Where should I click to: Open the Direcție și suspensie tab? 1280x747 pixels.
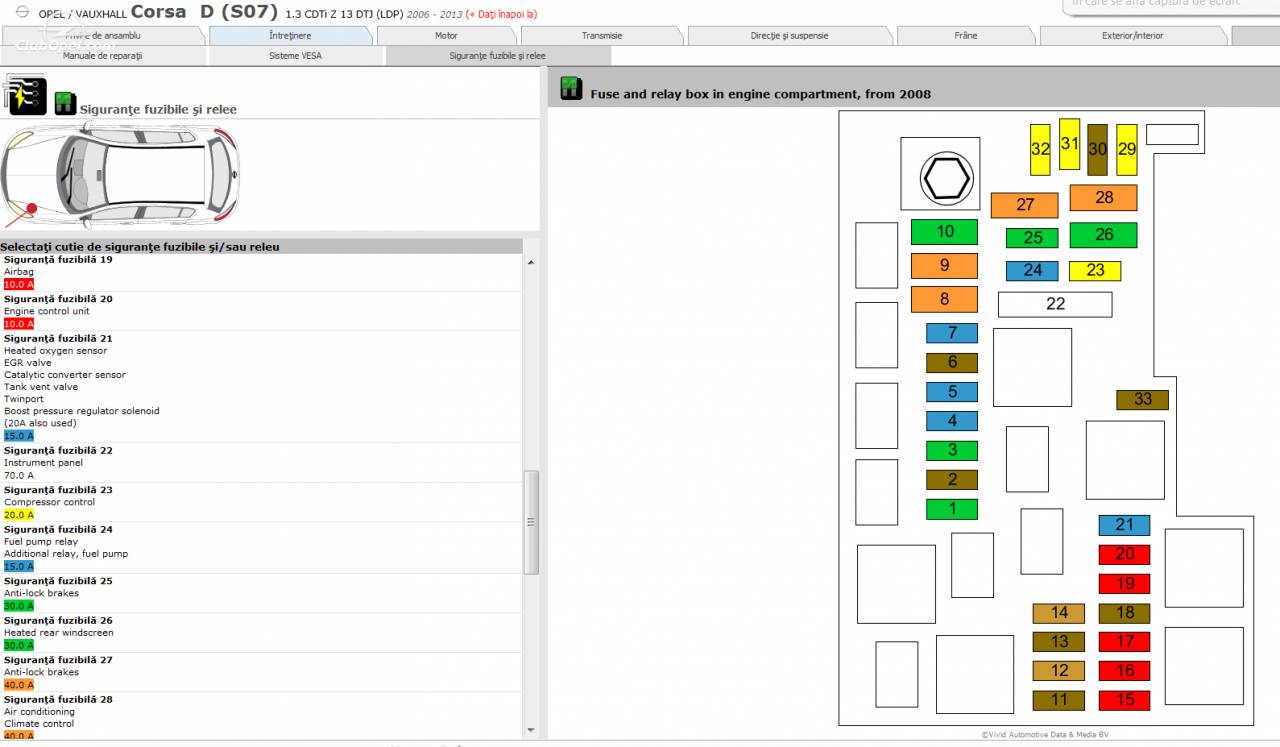(790, 36)
